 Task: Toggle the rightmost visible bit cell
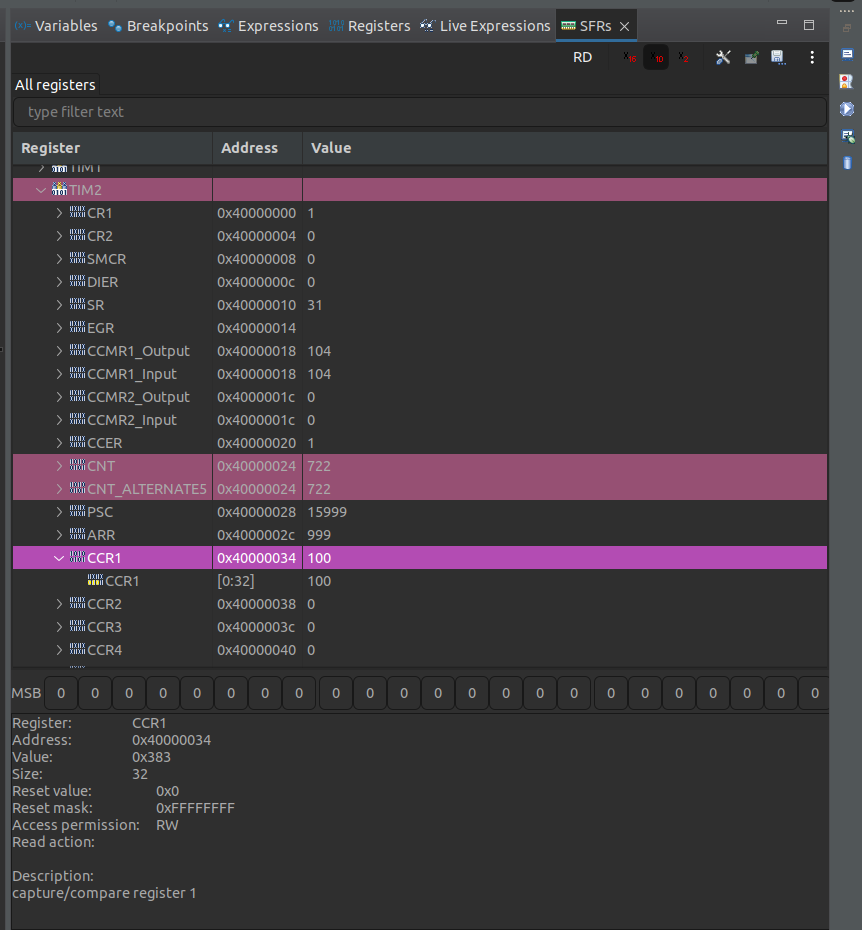pos(814,692)
